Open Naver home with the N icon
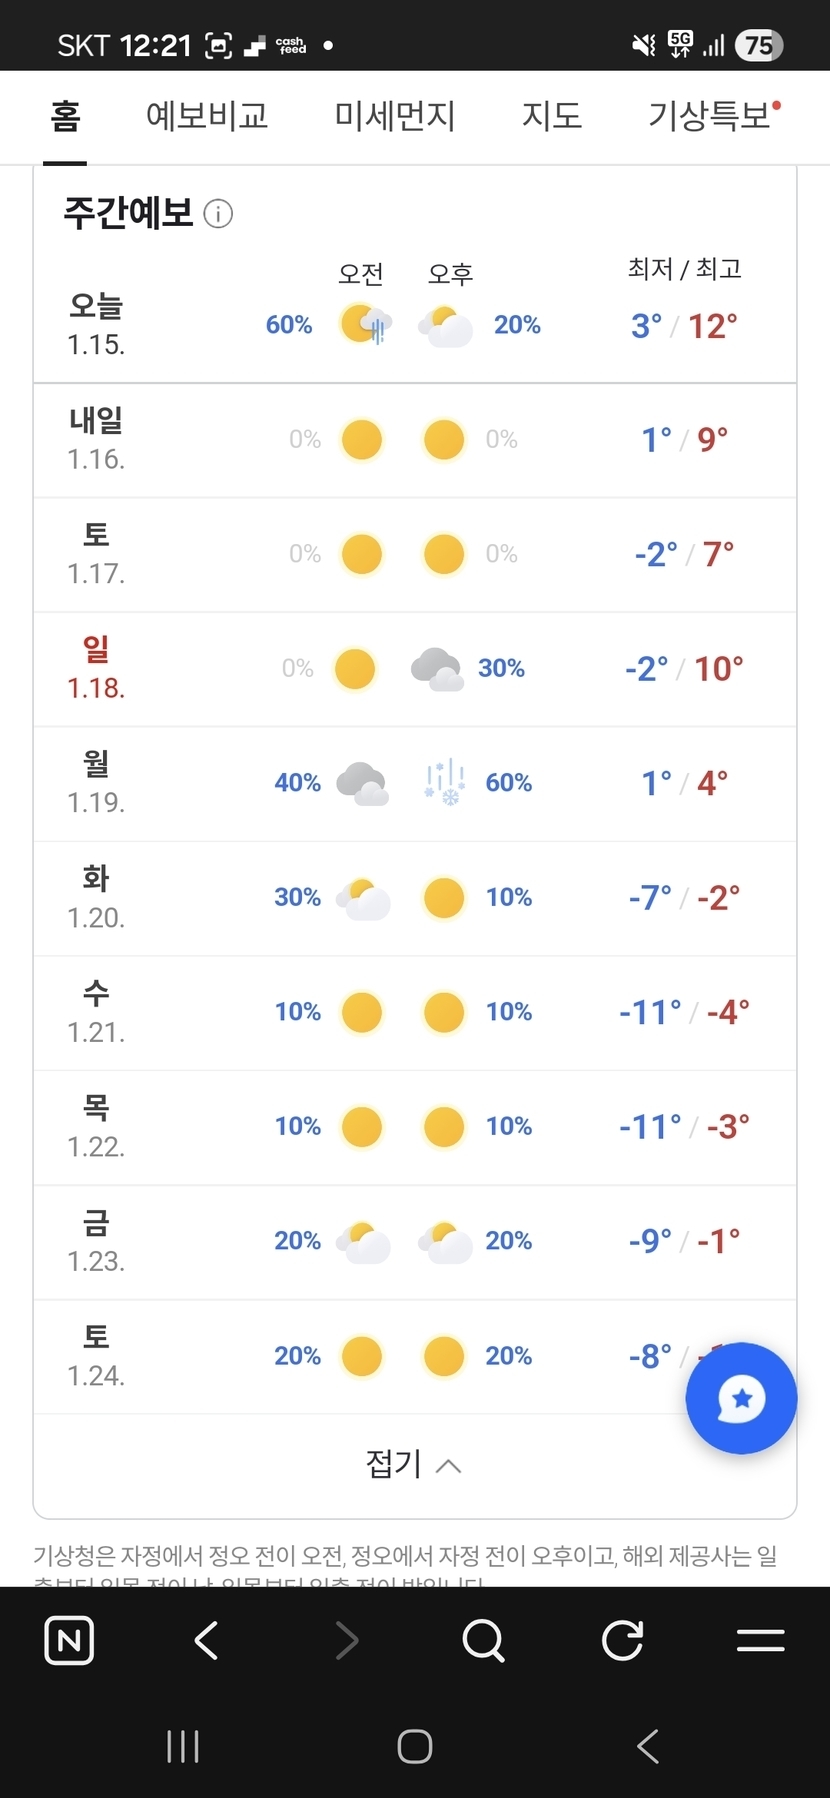830x1798 pixels. [69, 1640]
